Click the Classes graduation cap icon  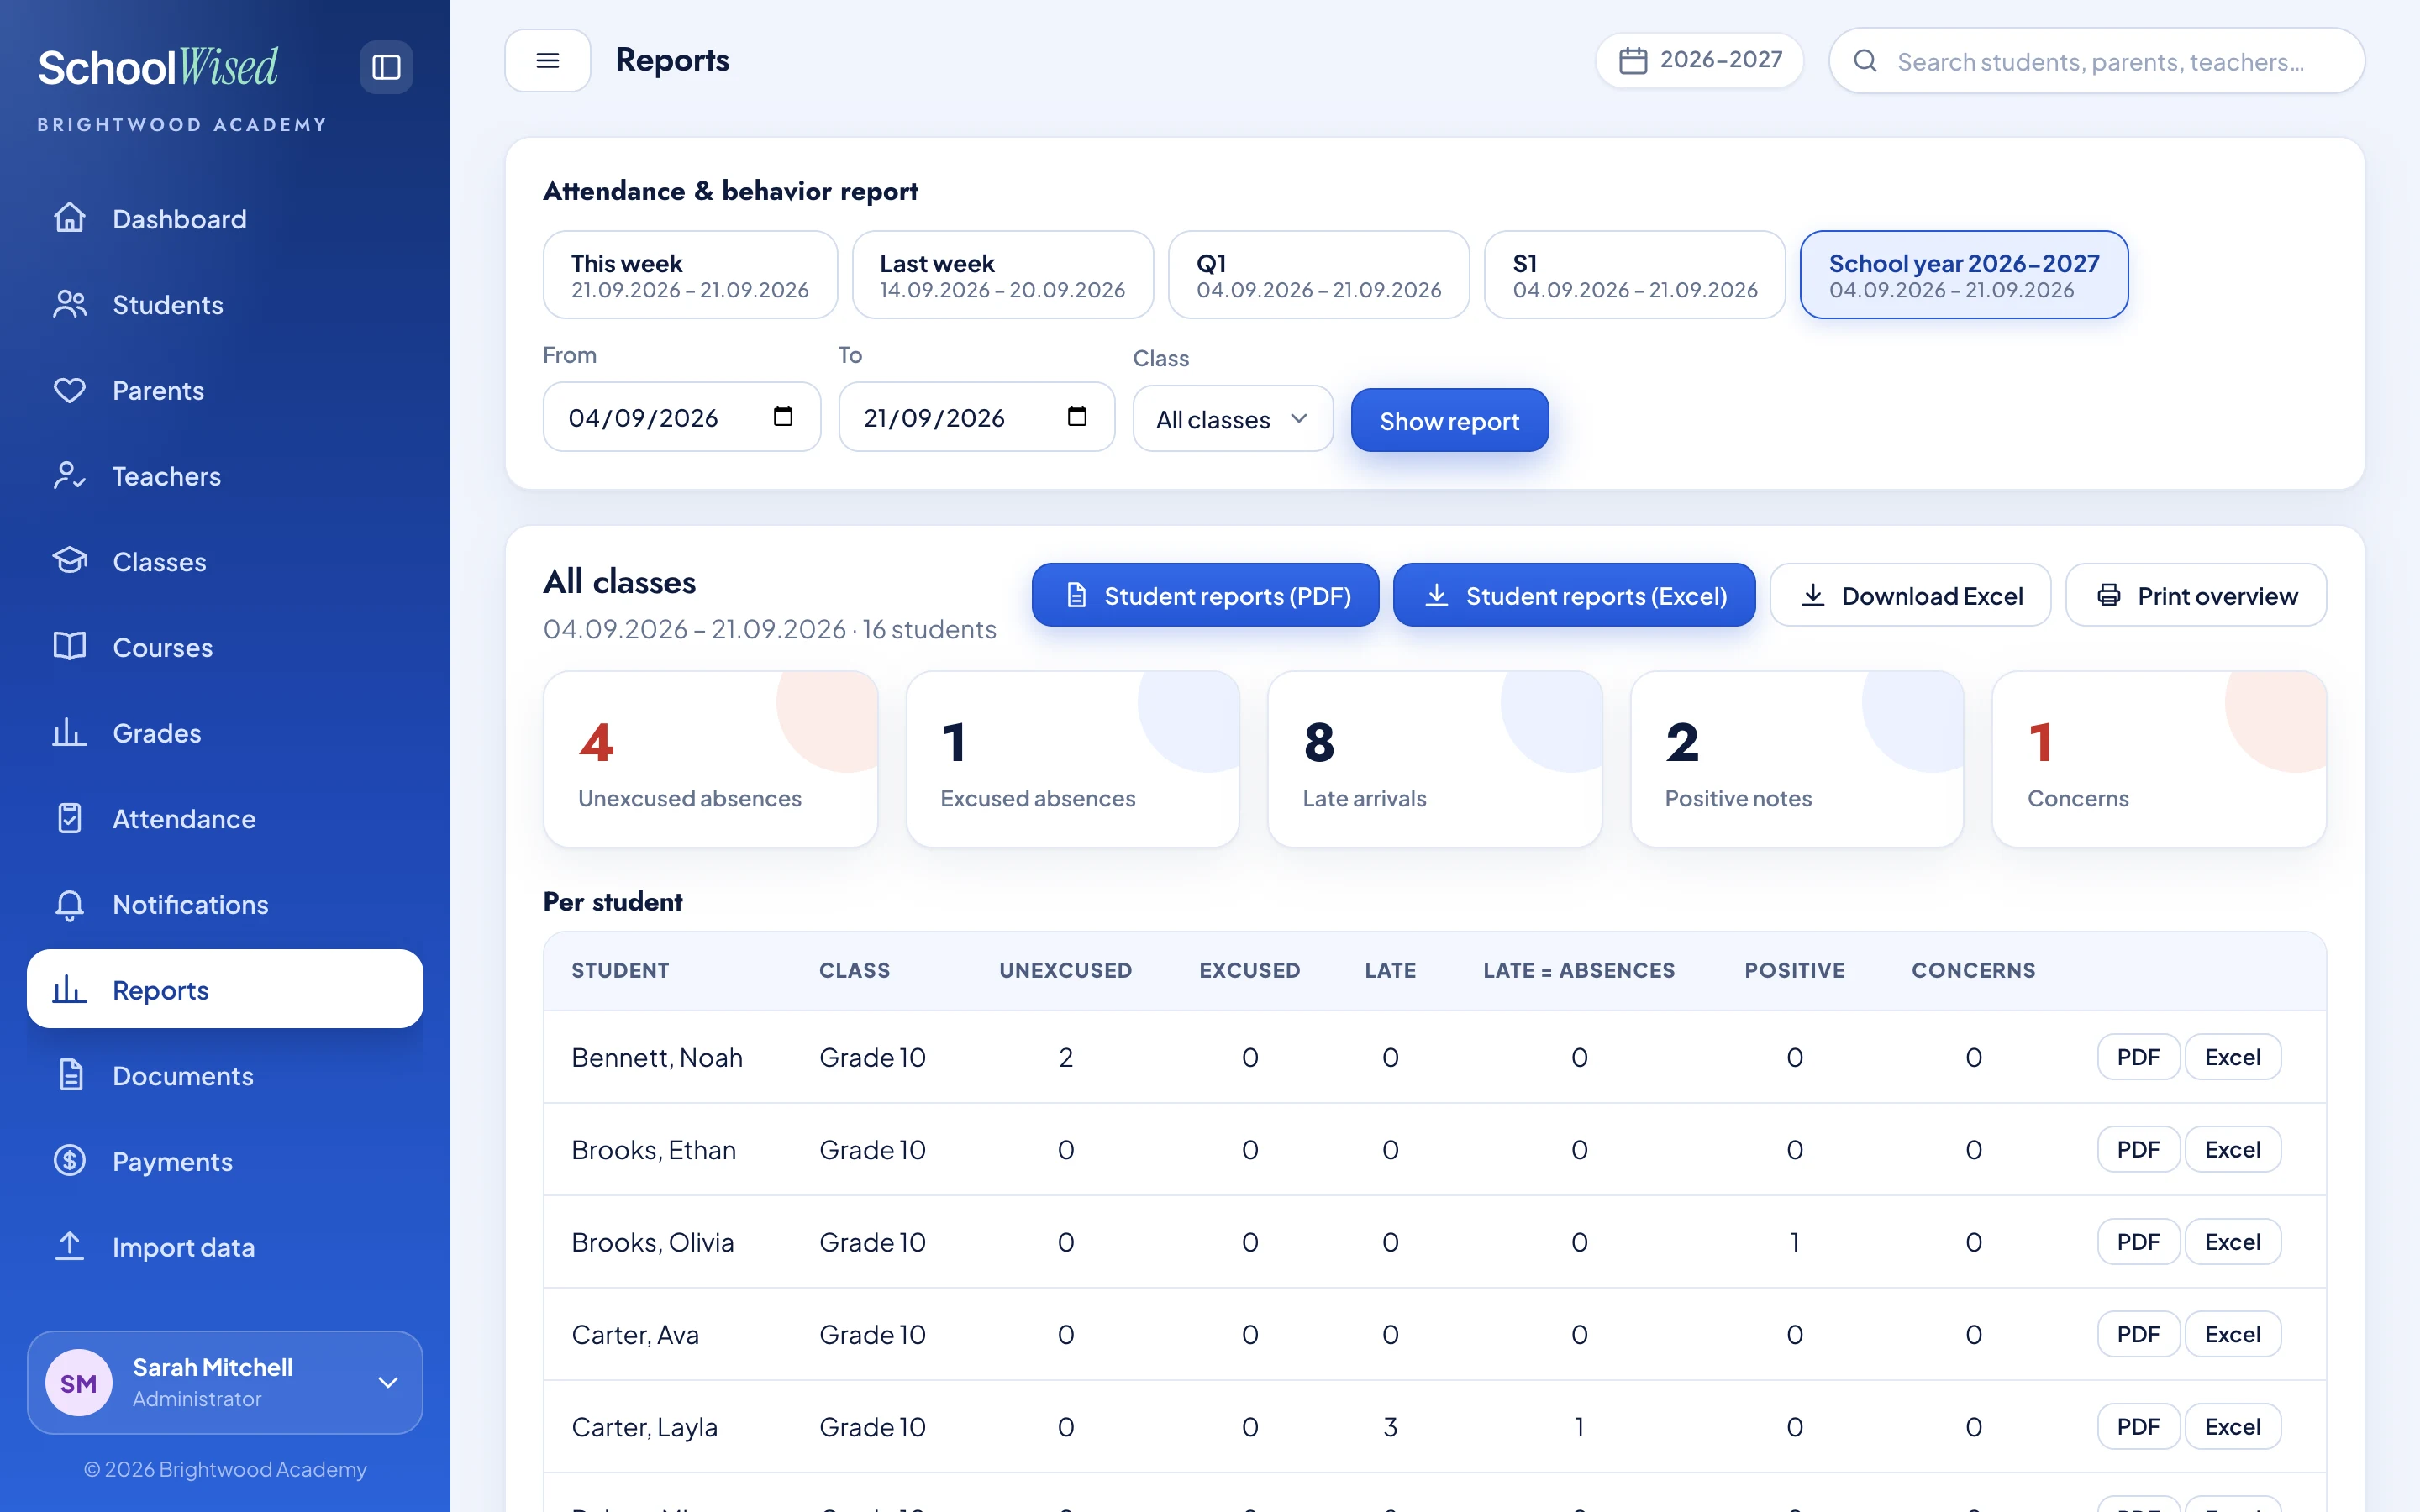[69, 561]
